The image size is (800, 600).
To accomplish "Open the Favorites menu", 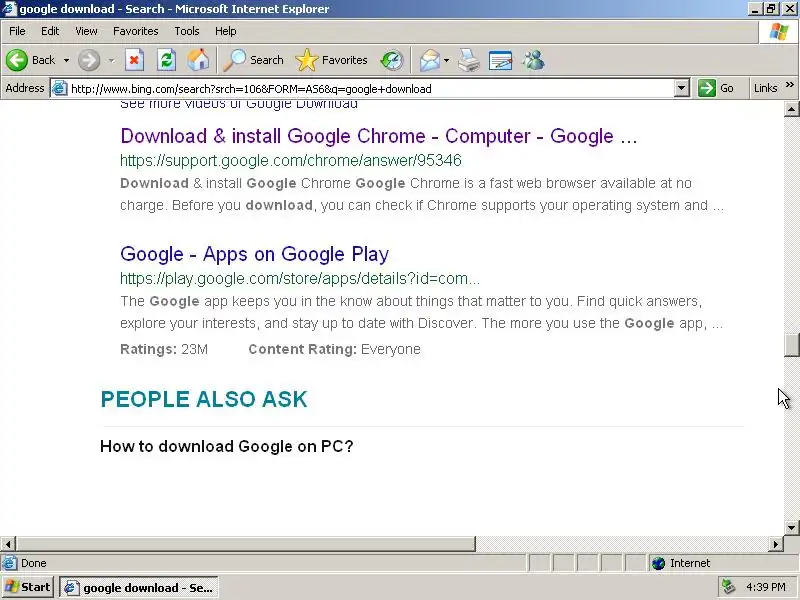I will [x=136, y=31].
